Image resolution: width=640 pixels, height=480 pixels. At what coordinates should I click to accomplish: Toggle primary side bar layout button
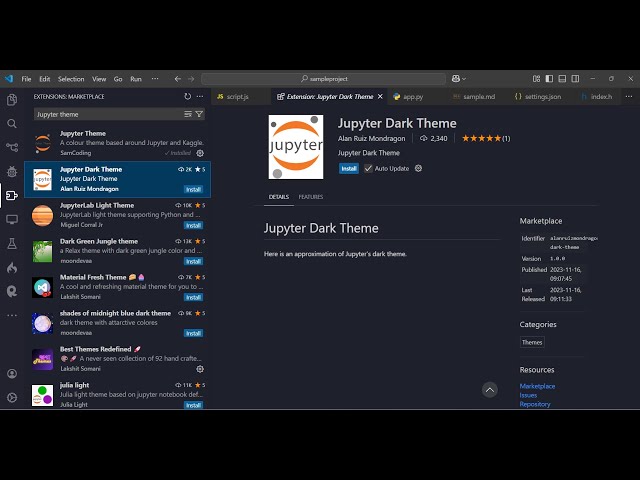pos(548,79)
